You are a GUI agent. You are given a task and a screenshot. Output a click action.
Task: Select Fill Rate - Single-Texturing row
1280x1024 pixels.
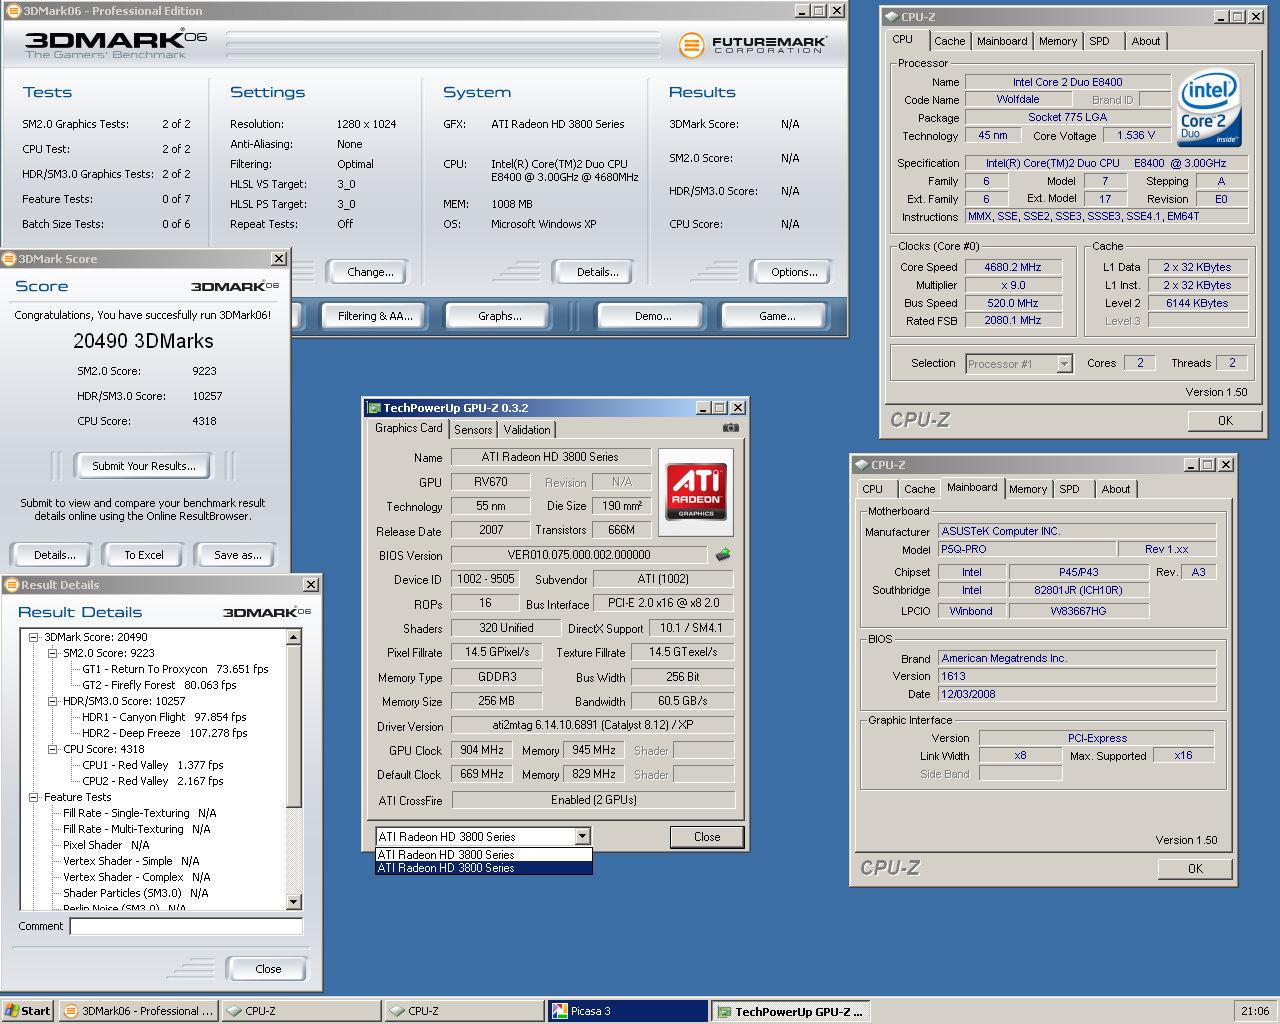139,813
